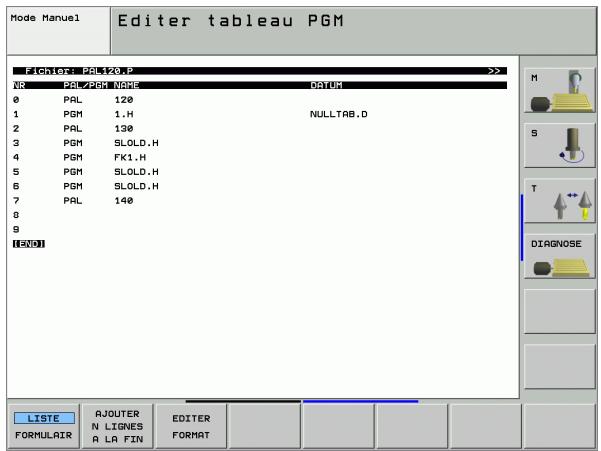This screenshot has width=601, height=451.
Task: Open the T tool change softkey
Action: pyautogui.click(x=559, y=201)
